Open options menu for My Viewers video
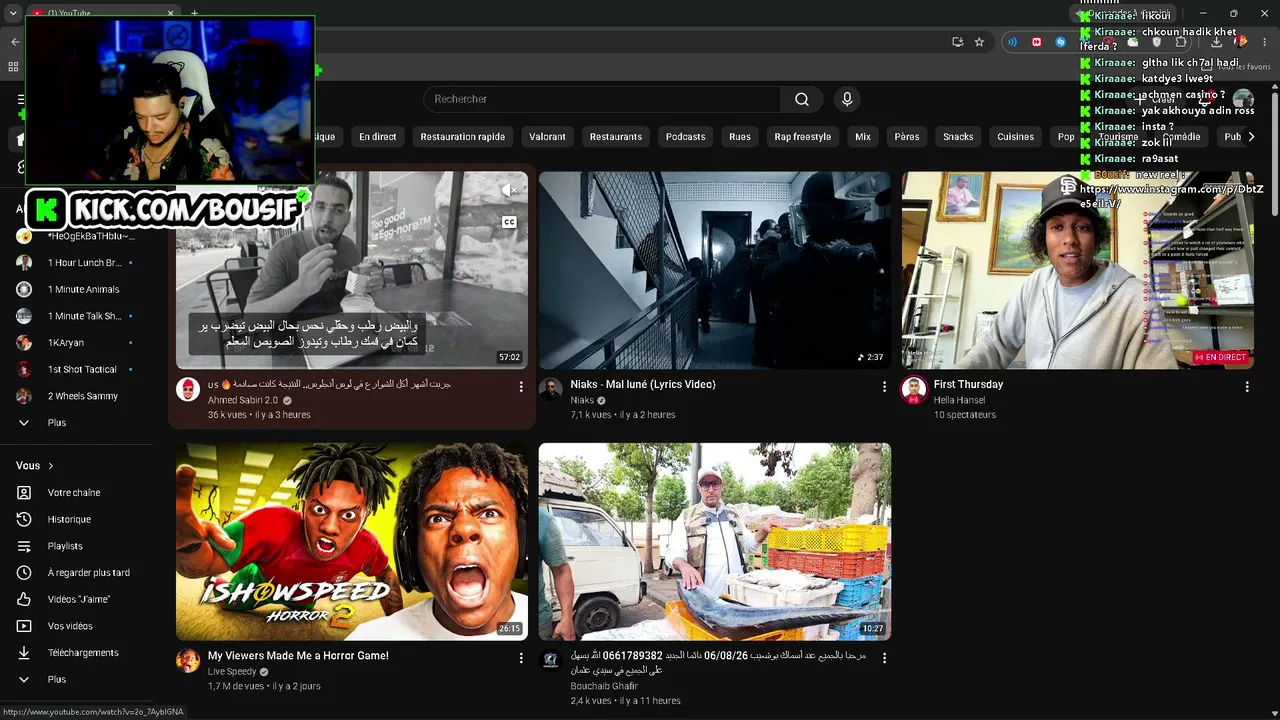 tap(521, 658)
